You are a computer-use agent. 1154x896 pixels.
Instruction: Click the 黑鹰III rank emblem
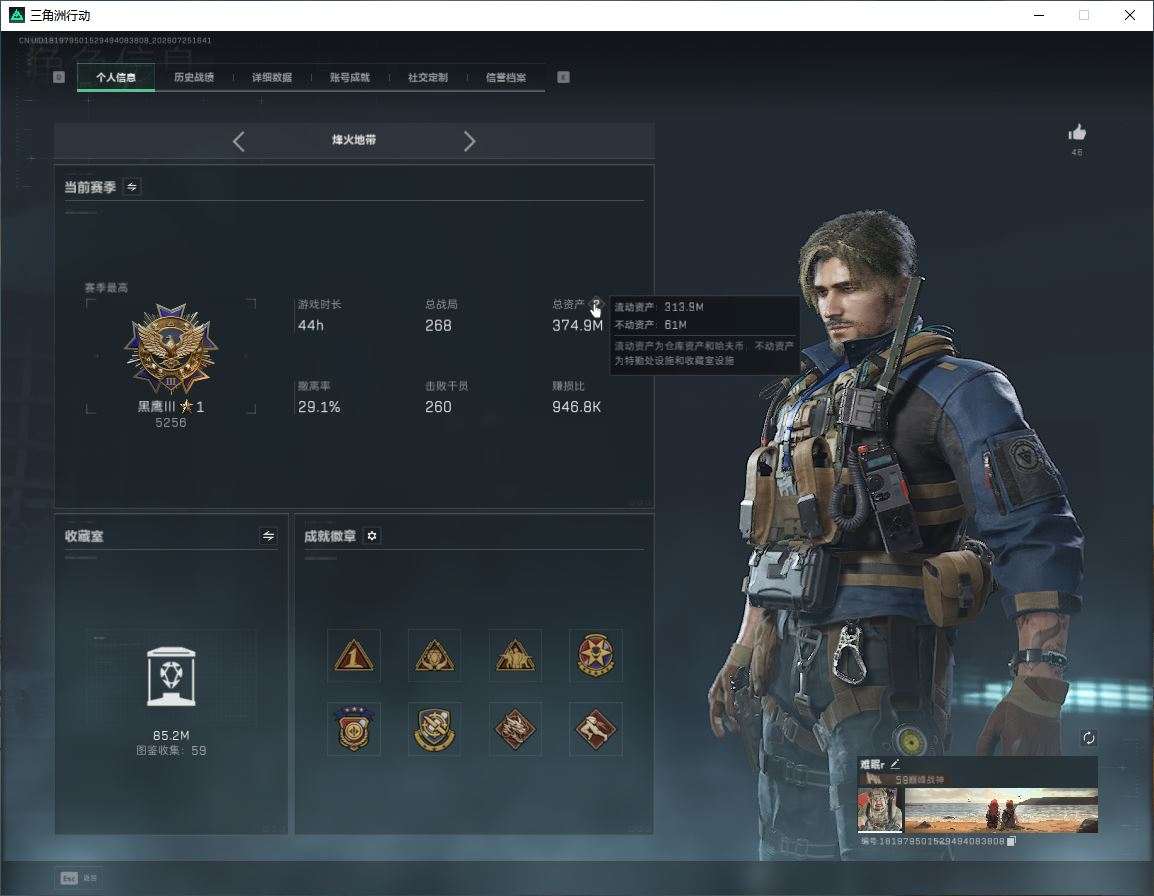click(171, 349)
